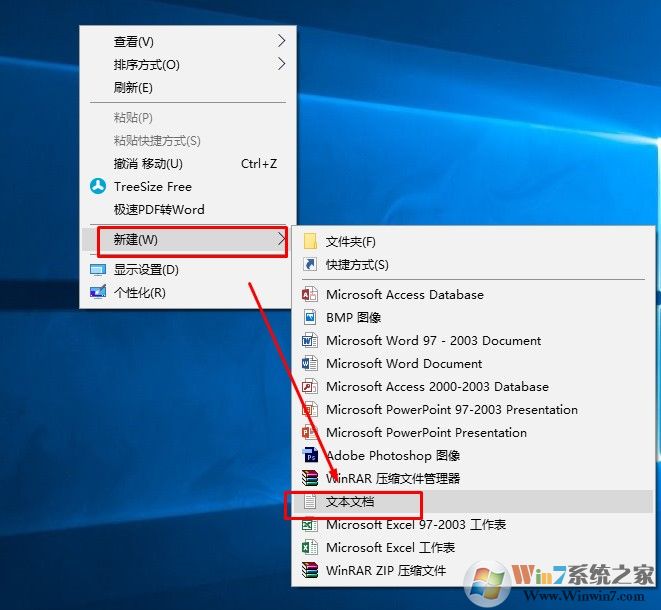
Task: Expand the 排序方式(O) submenu arrow
Action: click(x=282, y=64)
